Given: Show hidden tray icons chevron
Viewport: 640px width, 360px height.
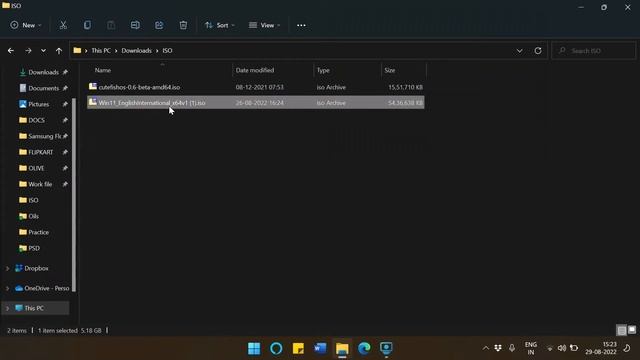Looking at the screenshot, I should pos(485,348).
